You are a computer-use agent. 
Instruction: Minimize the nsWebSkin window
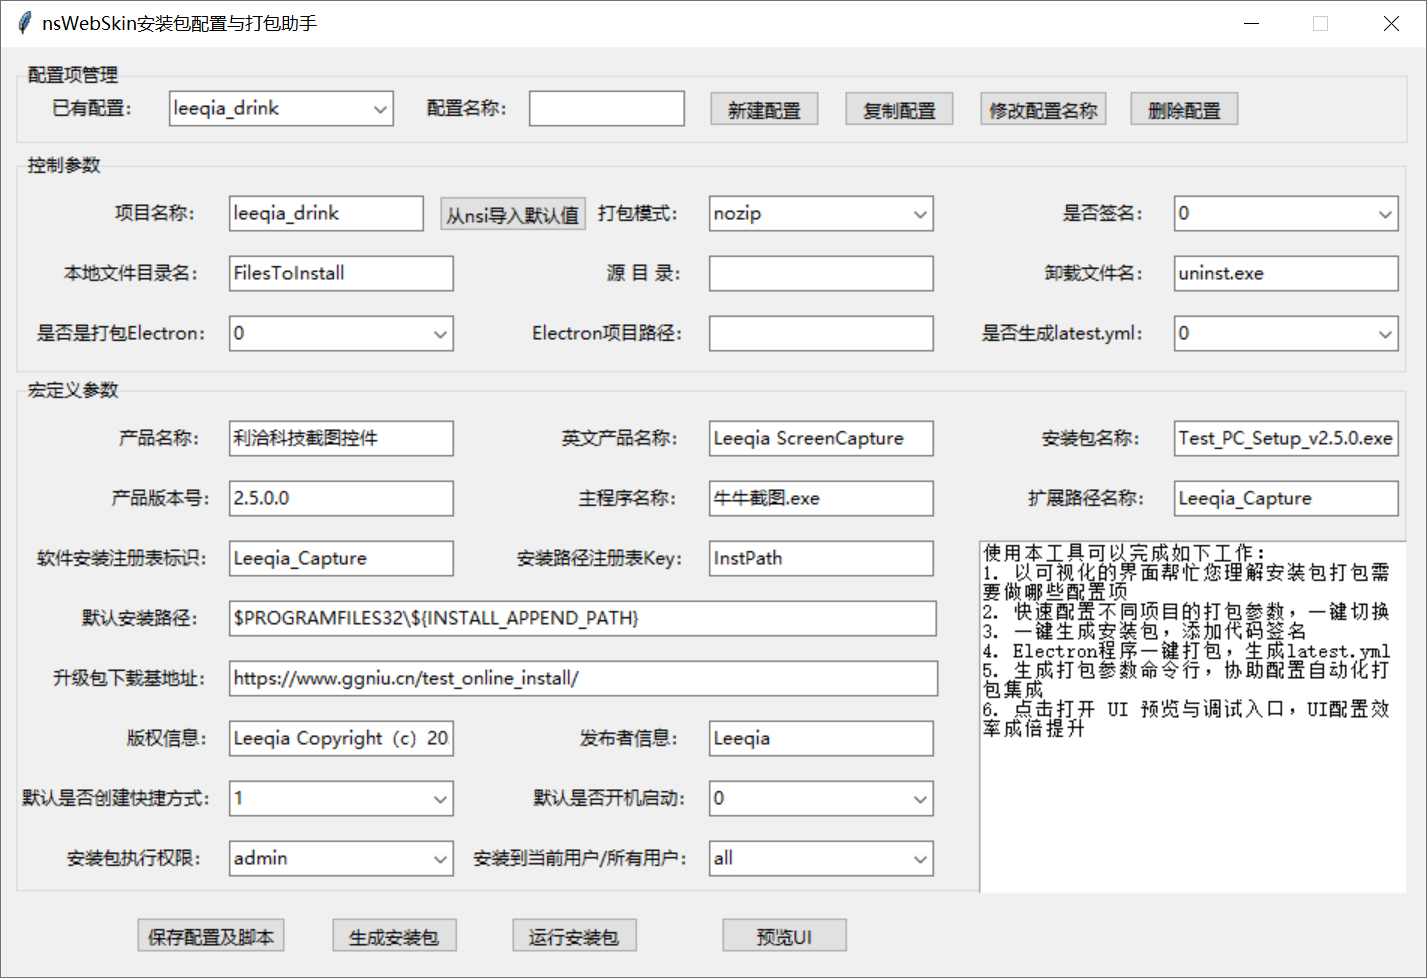(1251, 23)
